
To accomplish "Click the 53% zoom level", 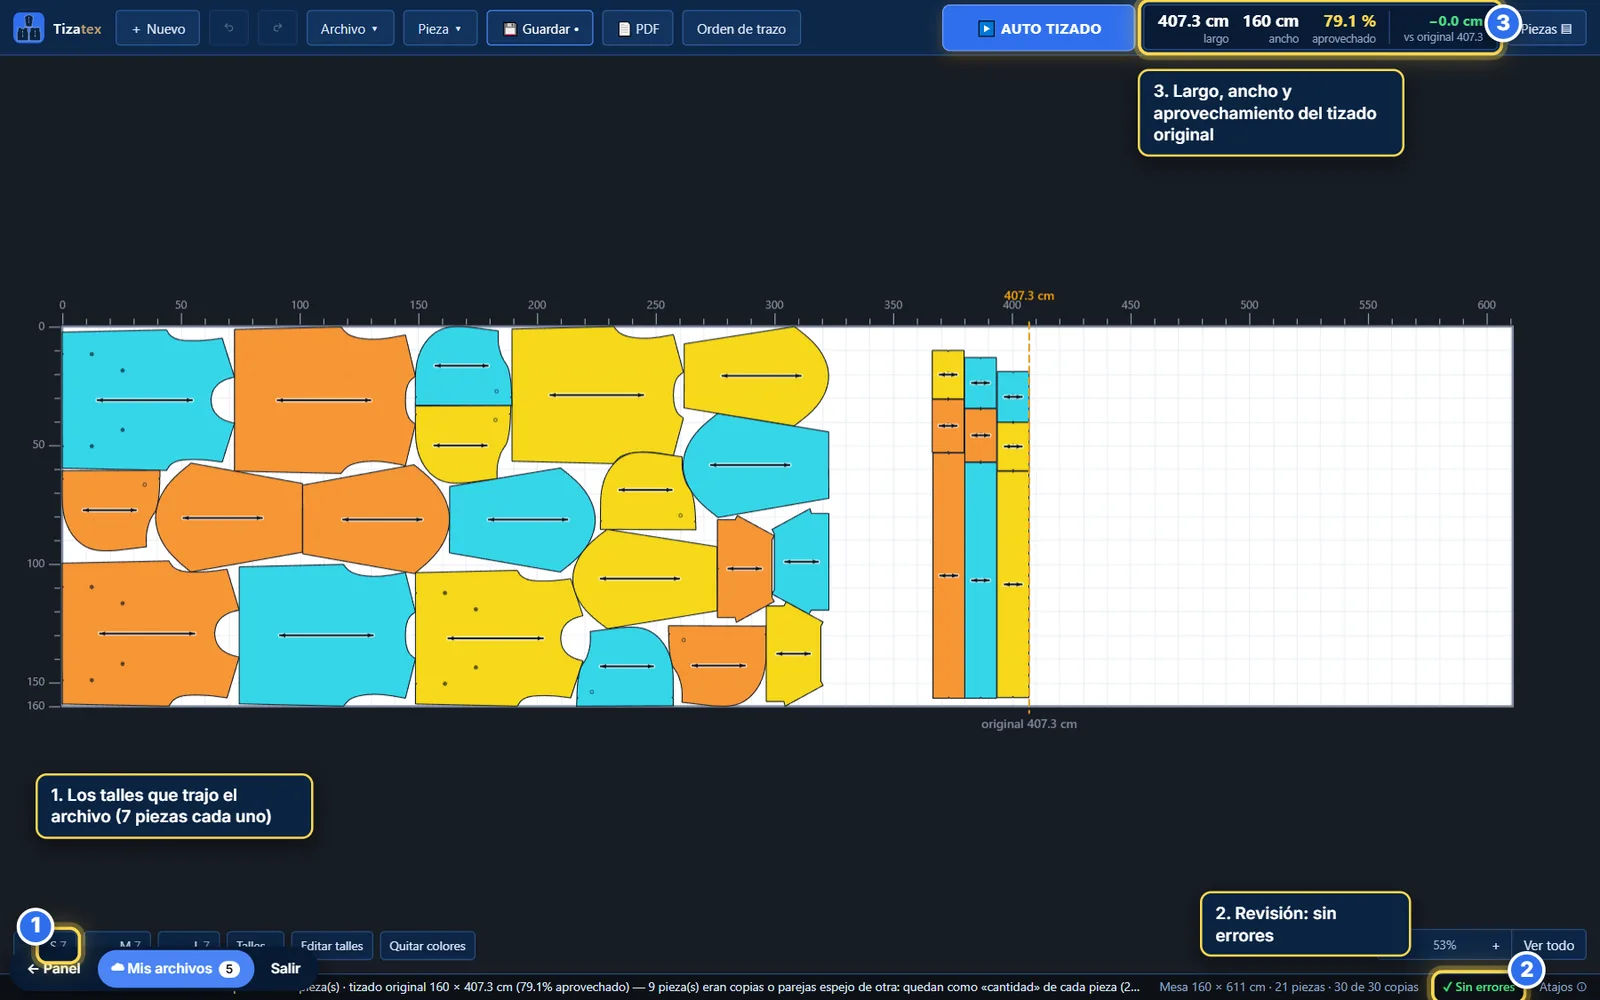I will click(1444, 945).
